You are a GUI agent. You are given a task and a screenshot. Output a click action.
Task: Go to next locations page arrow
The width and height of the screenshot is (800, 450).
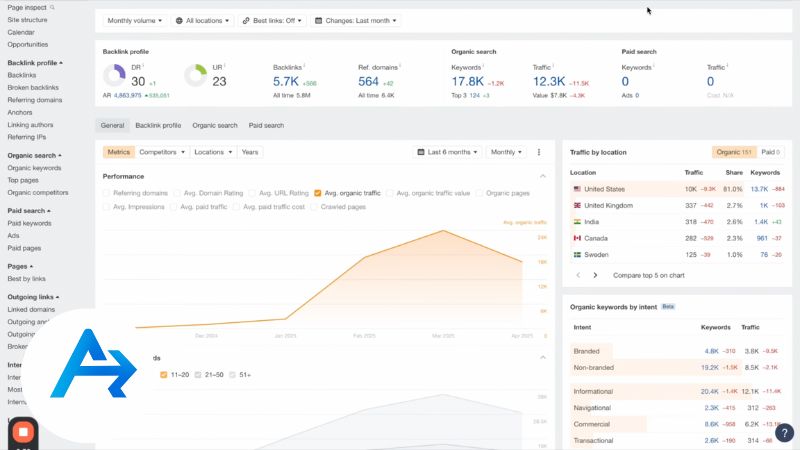pyautogui.click(x=595, y=275)
